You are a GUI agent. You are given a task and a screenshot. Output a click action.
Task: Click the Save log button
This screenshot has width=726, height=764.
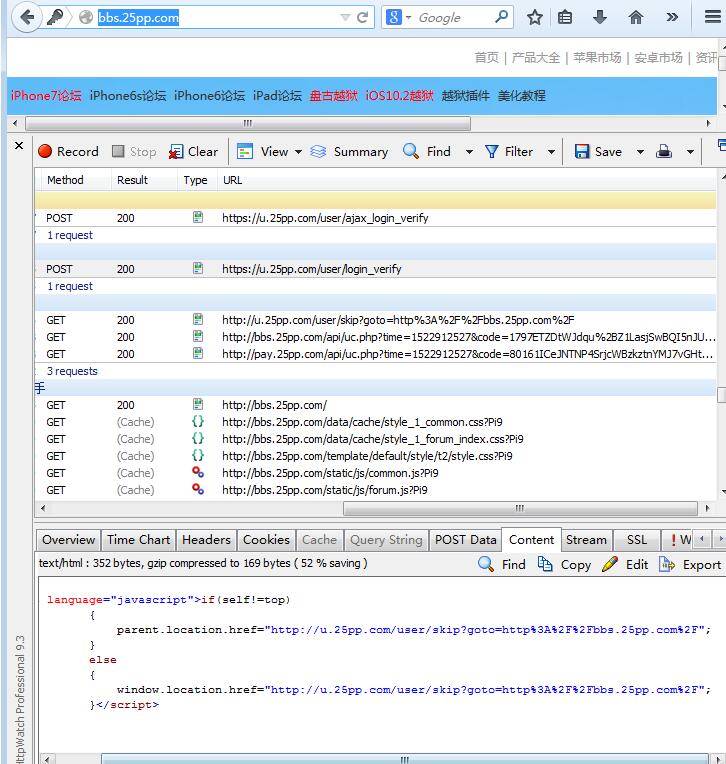598,152
